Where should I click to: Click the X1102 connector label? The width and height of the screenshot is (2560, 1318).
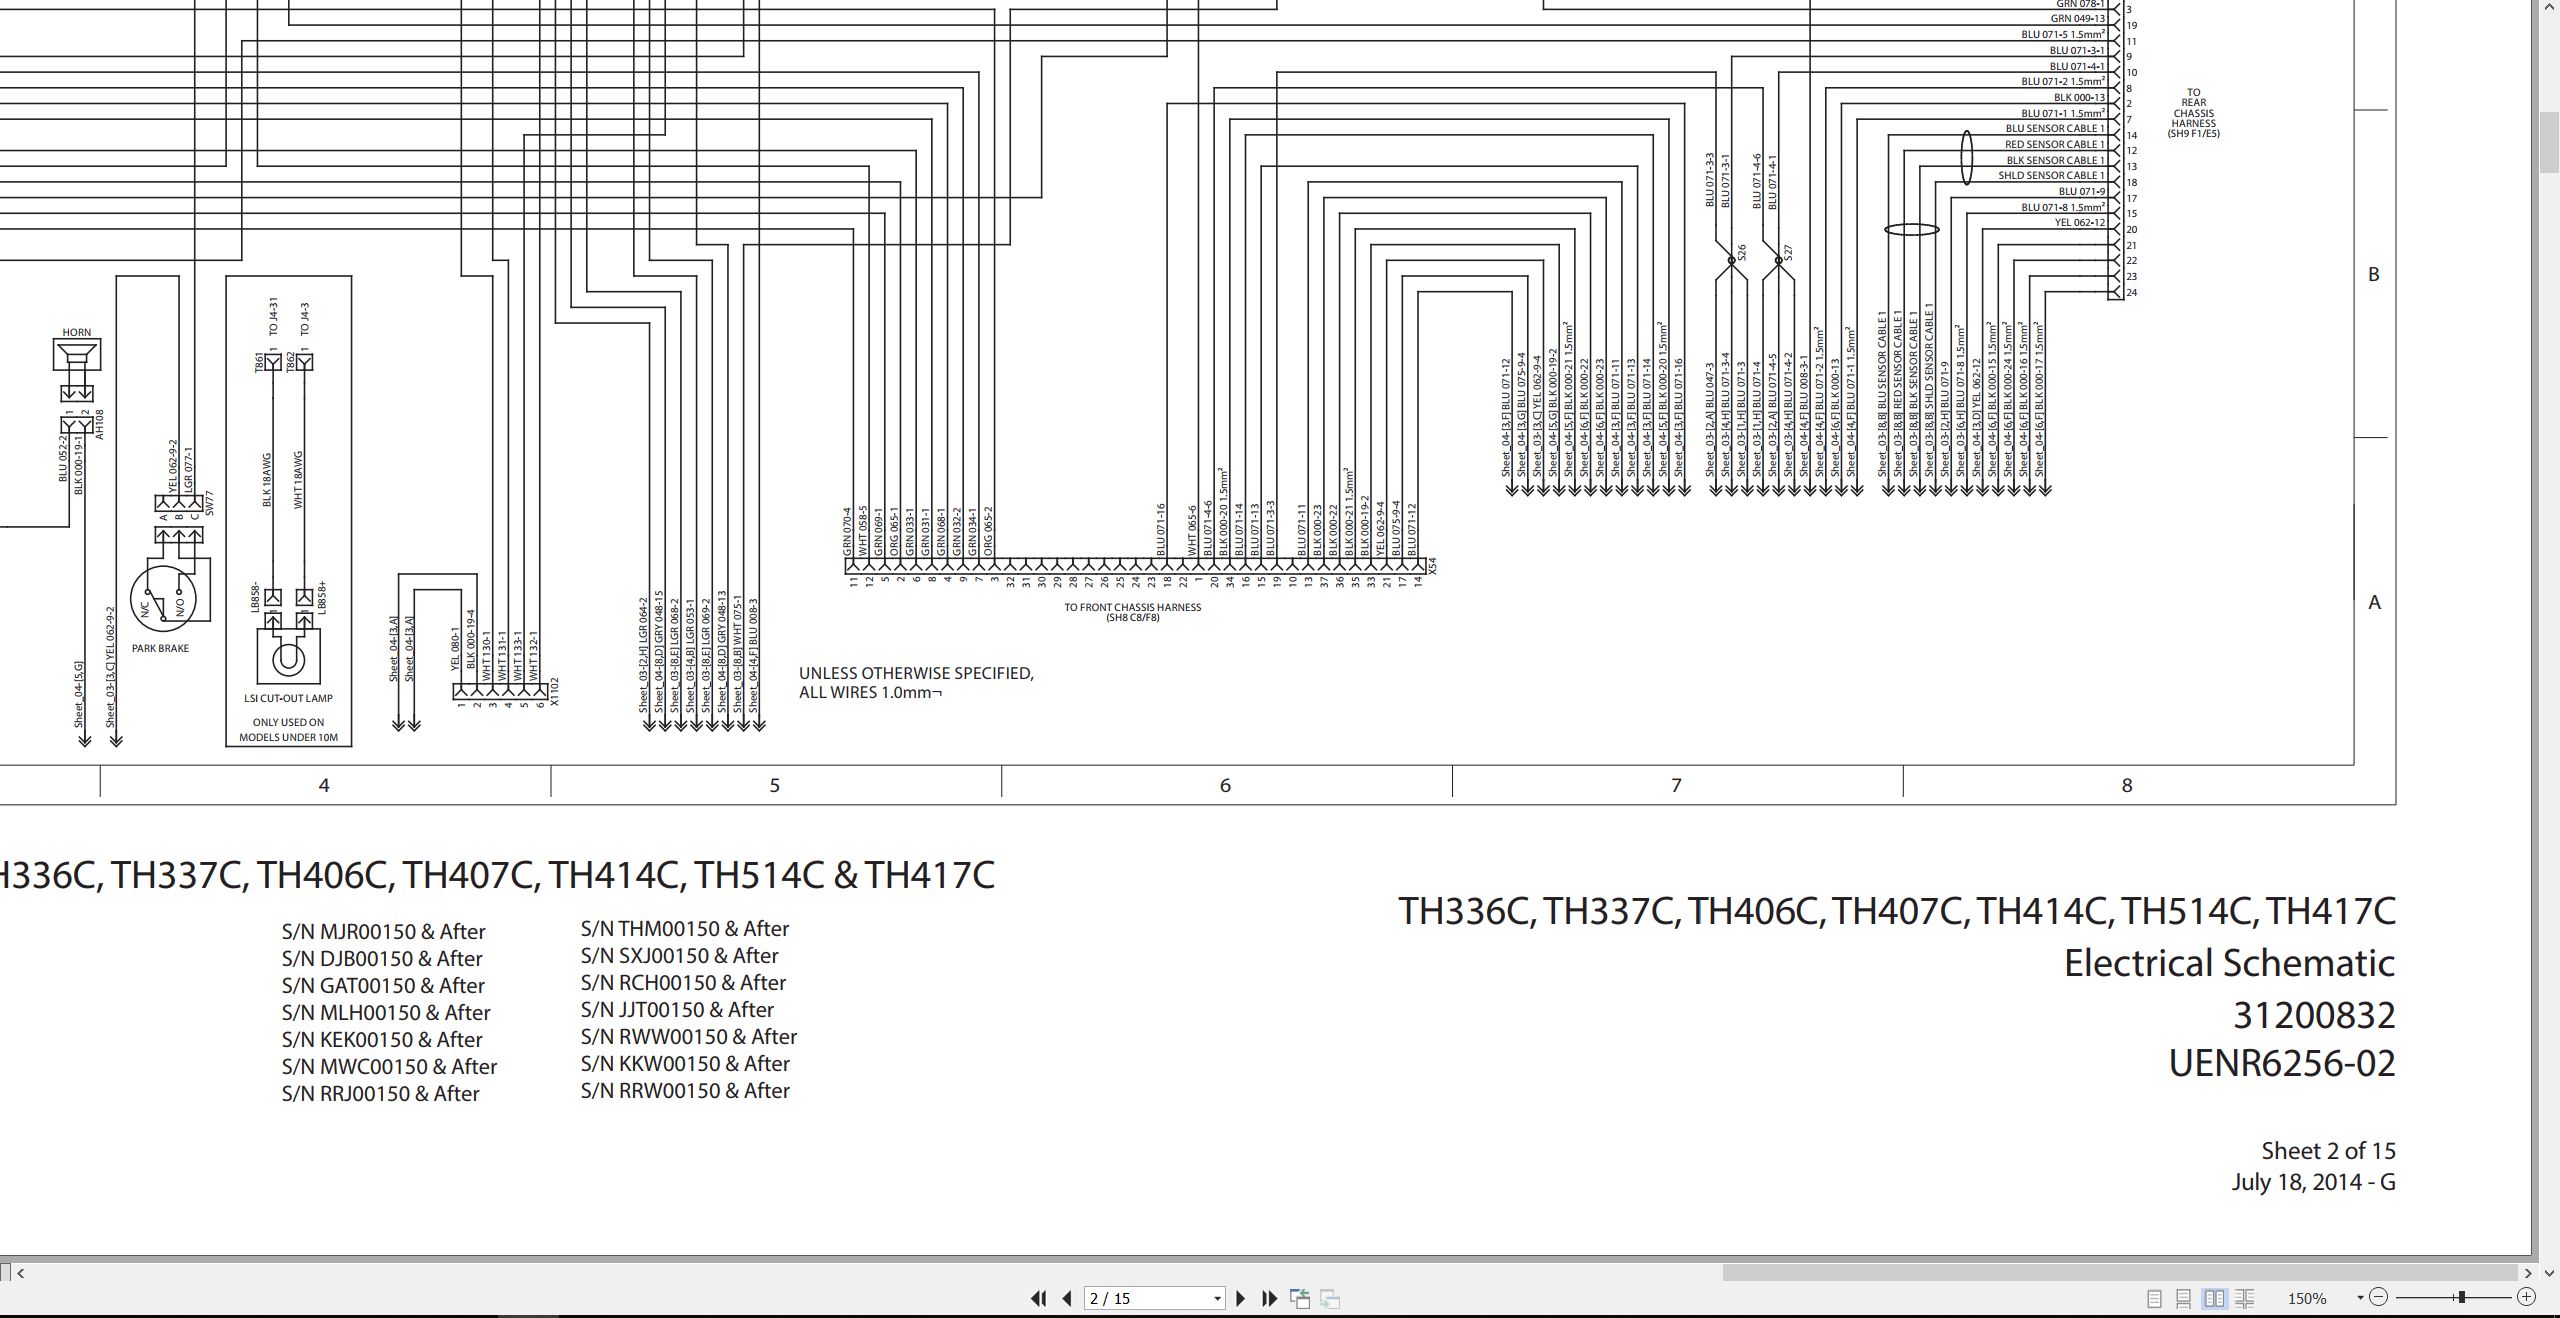click(554, 692)
